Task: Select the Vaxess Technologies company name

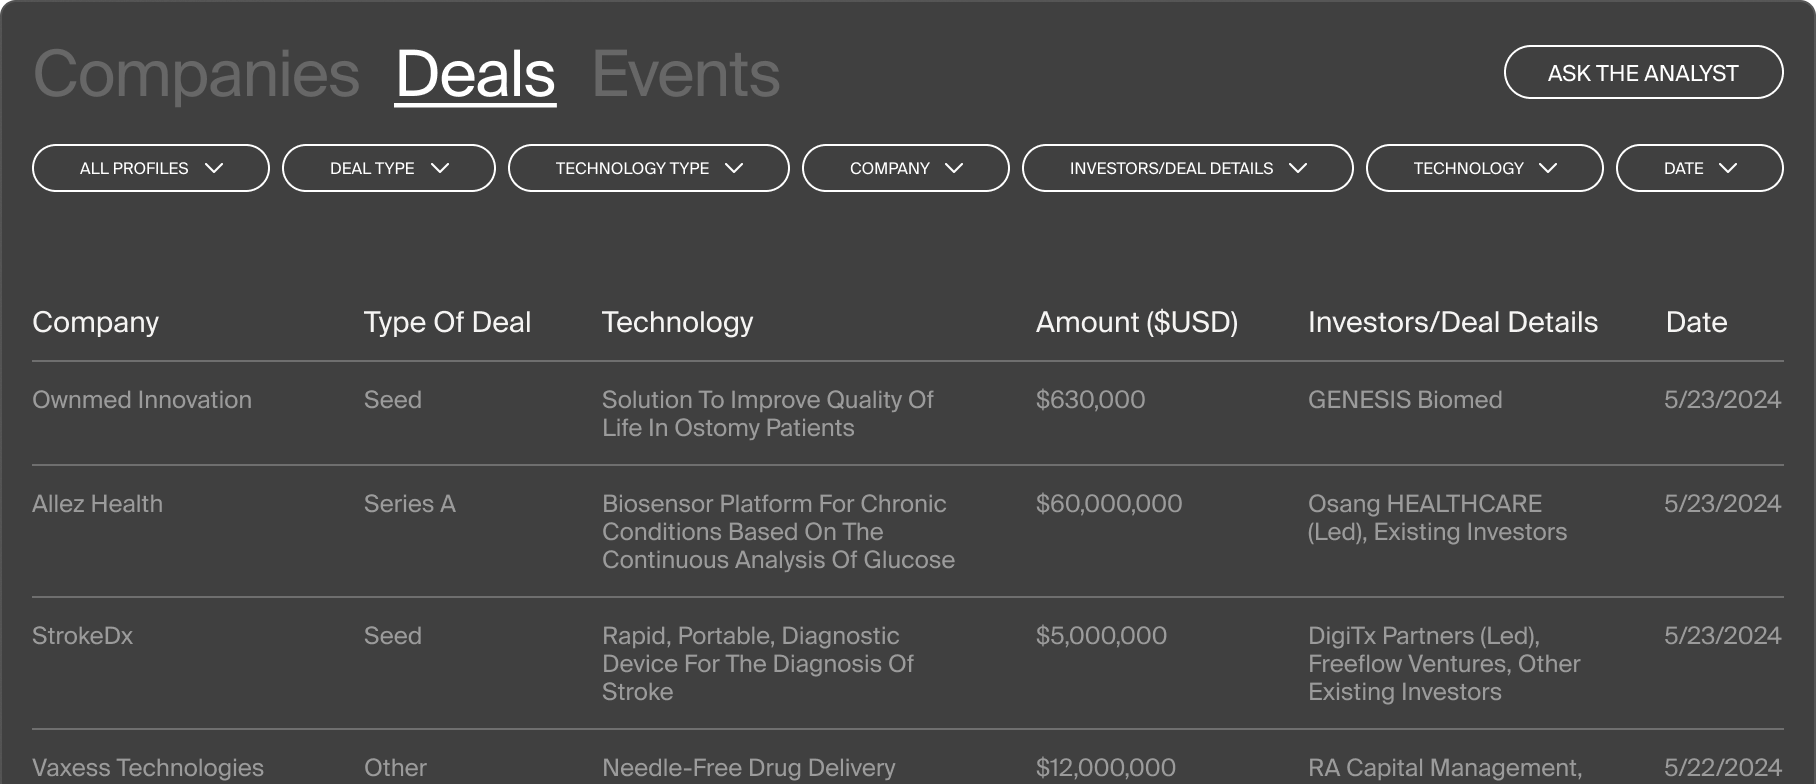Action: [148, 767]
